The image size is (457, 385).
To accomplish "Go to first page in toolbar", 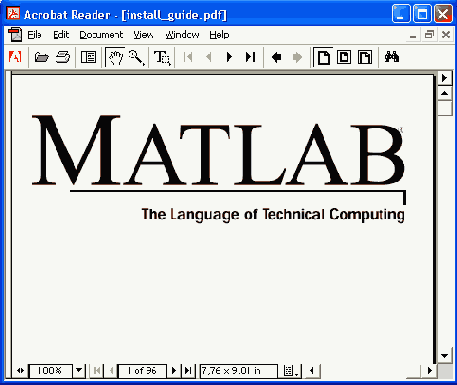I will 188,57.
